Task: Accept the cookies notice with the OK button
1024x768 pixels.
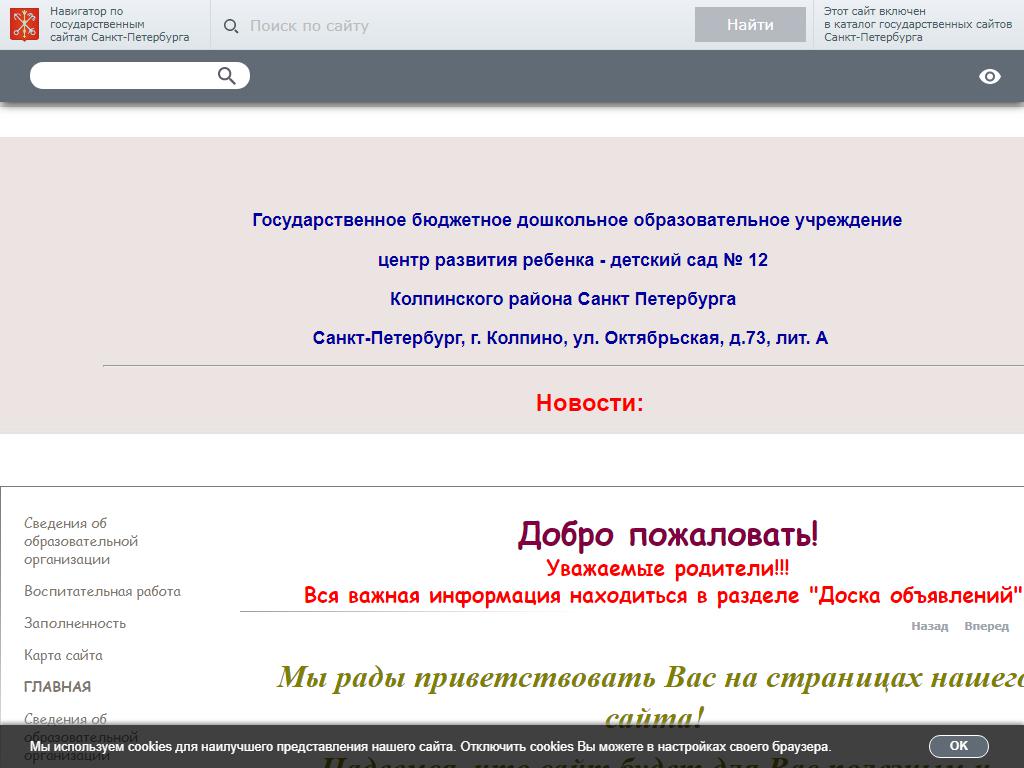Action: click(958, 746)
